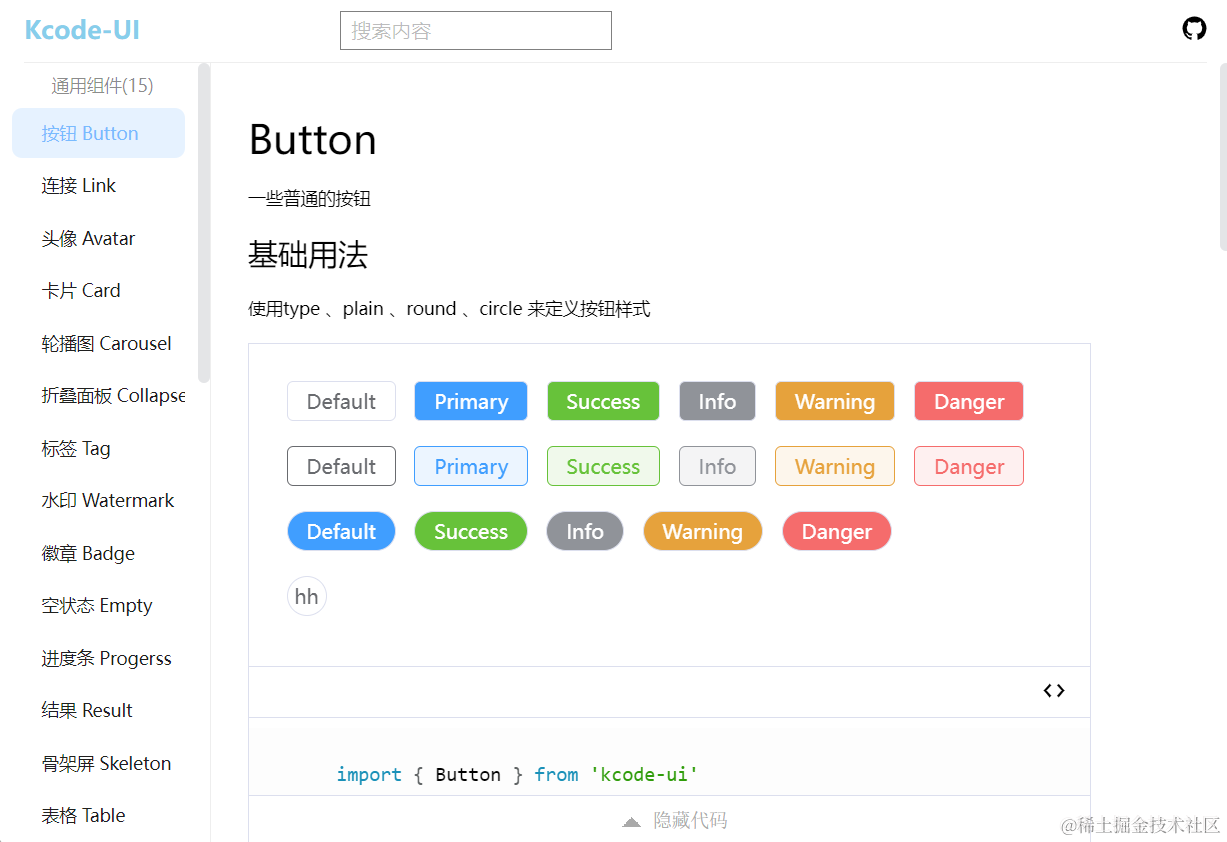Open 按钮 Button in the sidebar
Screen dimensions: 1227x842
[98, 134]
